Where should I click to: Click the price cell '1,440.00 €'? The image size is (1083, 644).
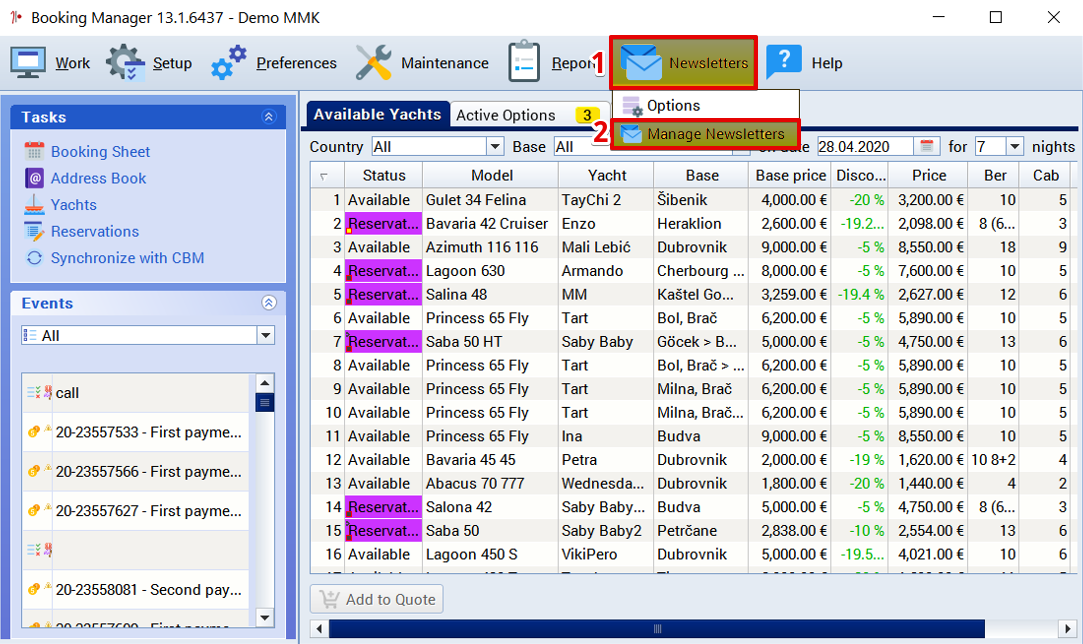(928, 484)
